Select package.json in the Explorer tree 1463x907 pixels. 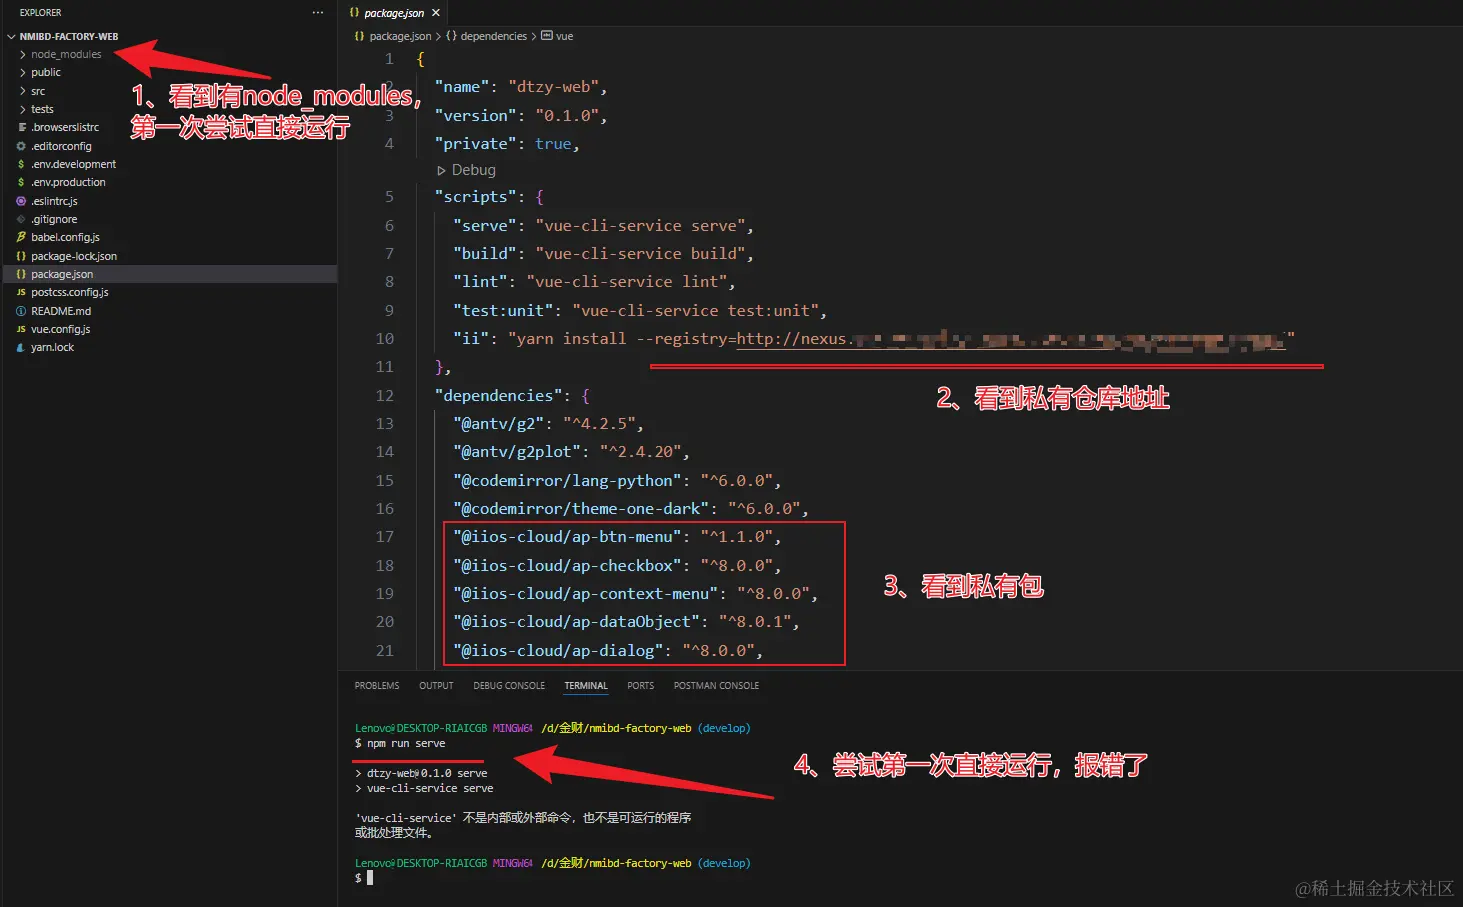tap(168, 274)
